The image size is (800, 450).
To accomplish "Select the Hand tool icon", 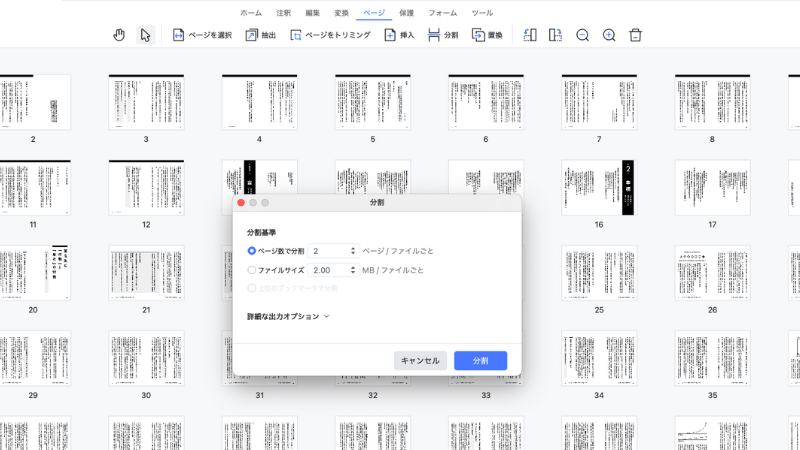I will [119, 35].
